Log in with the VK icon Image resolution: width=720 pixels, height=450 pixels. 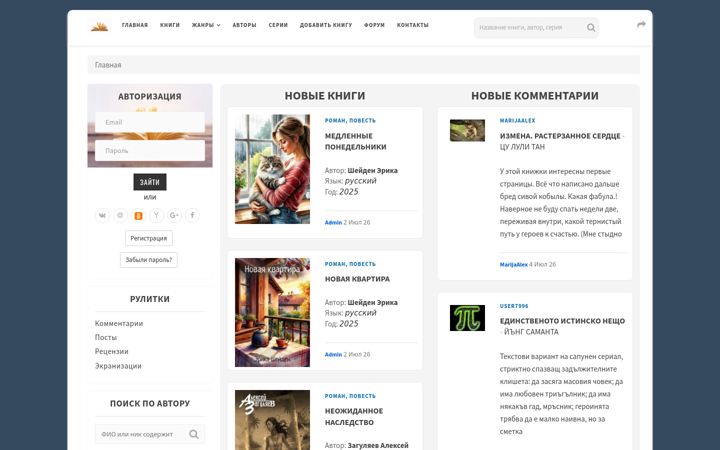point(102,215)
